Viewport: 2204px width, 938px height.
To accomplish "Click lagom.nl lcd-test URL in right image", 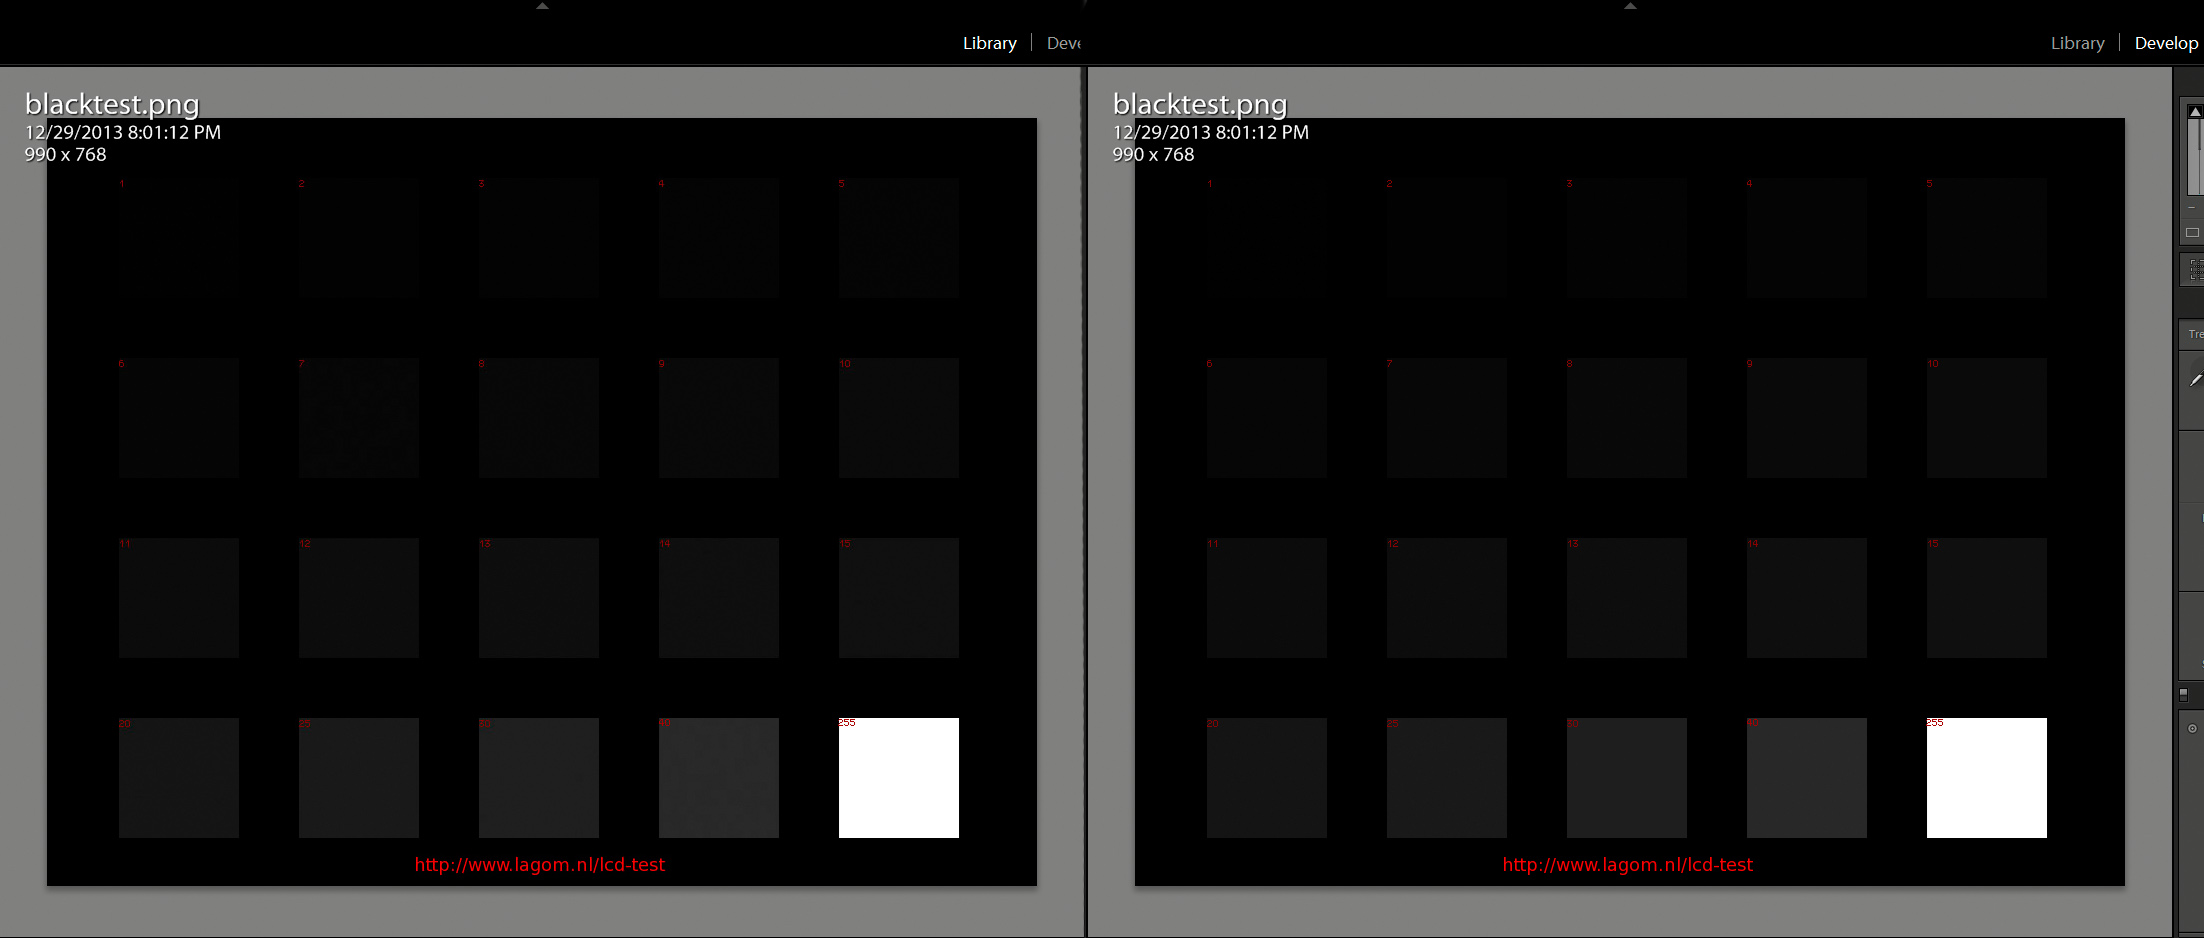I will (x=1628, y=865).
